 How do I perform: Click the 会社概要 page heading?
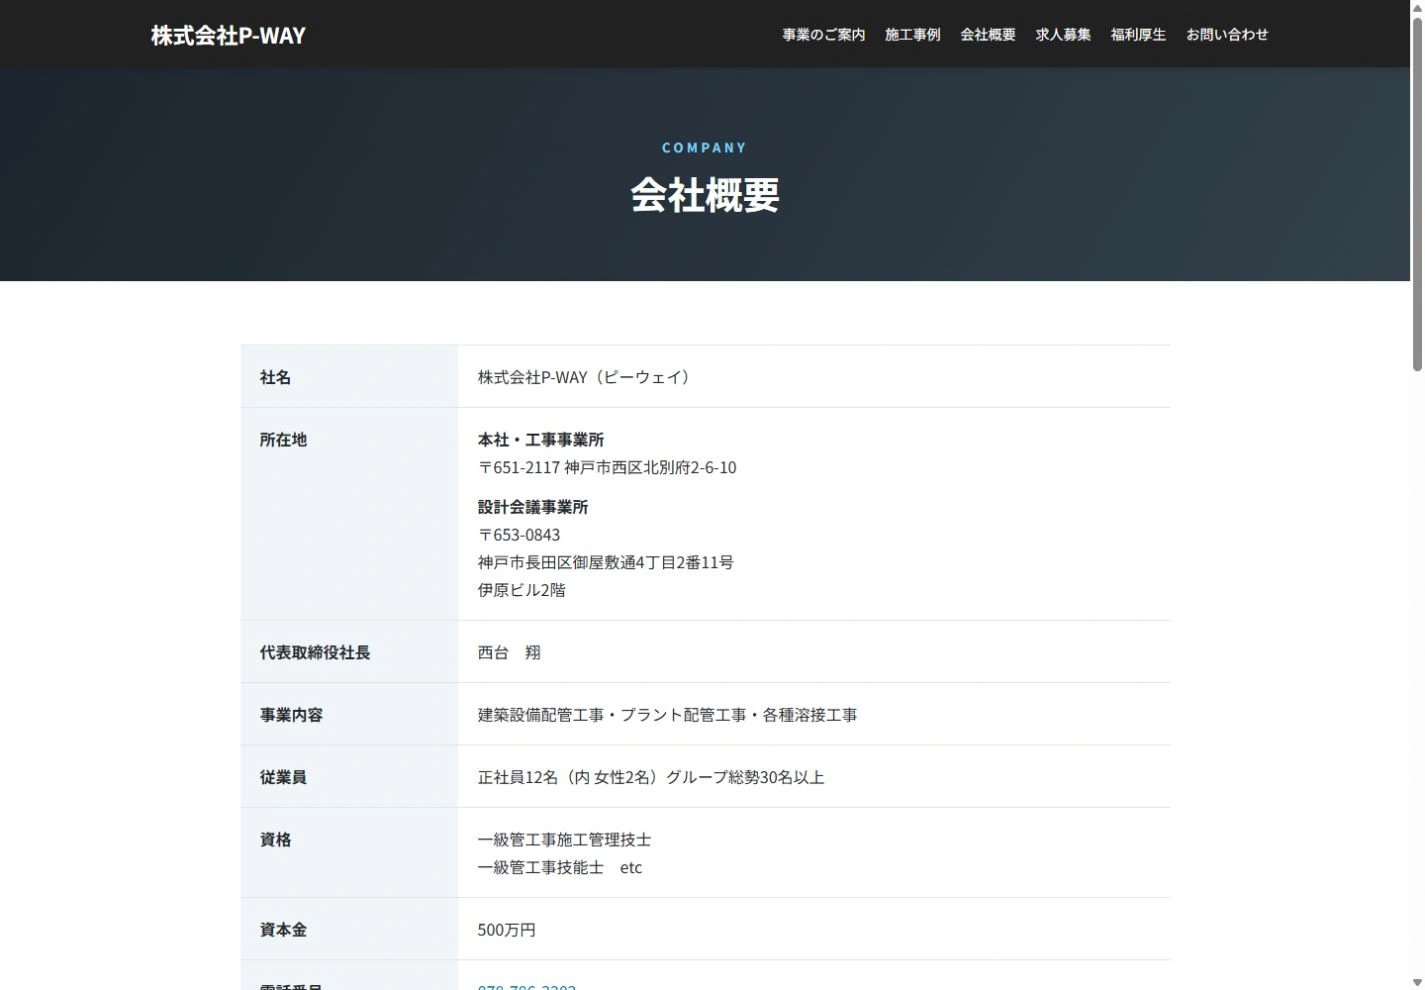pos(705,195)
